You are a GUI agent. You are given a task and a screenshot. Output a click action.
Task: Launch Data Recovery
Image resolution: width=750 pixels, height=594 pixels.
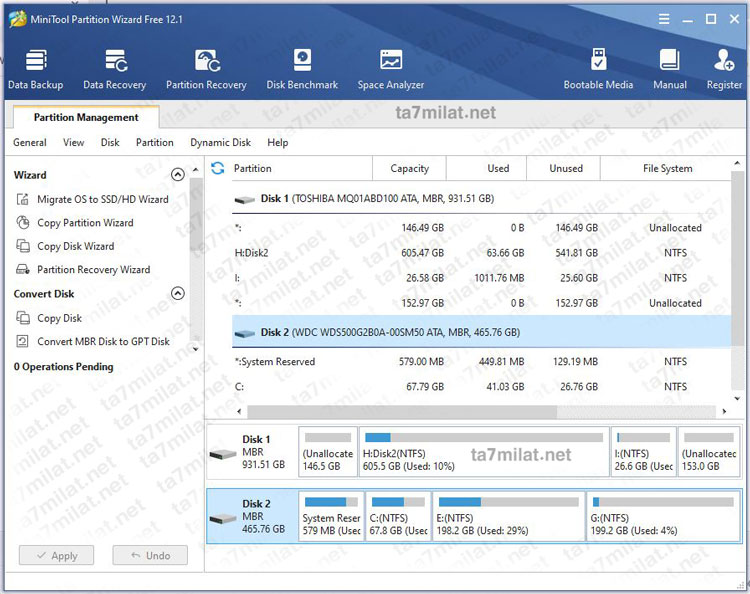(114, 69)
